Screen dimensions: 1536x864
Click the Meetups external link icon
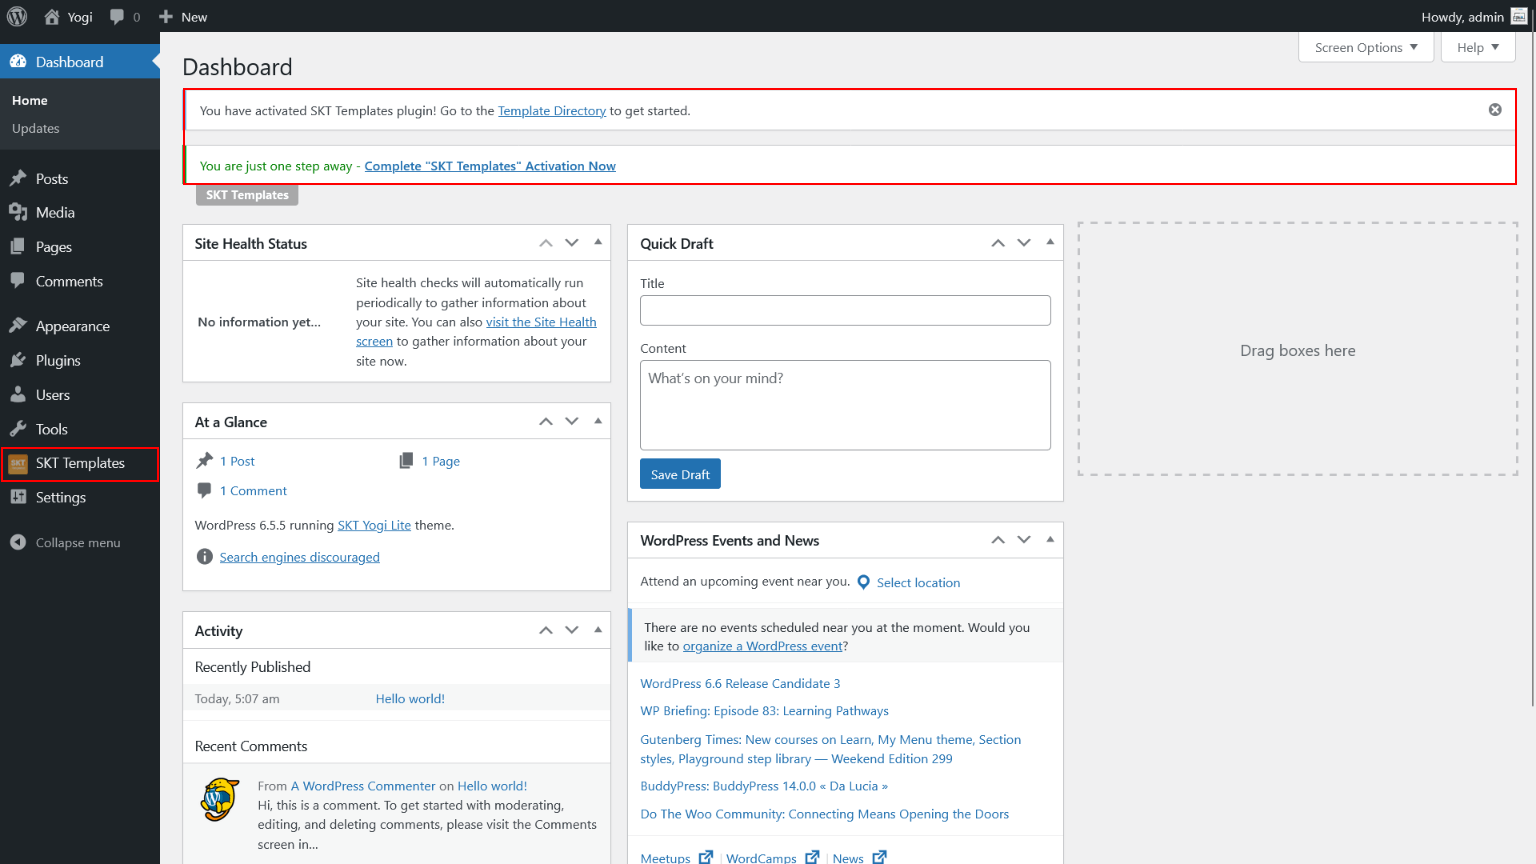coord(706,857)
